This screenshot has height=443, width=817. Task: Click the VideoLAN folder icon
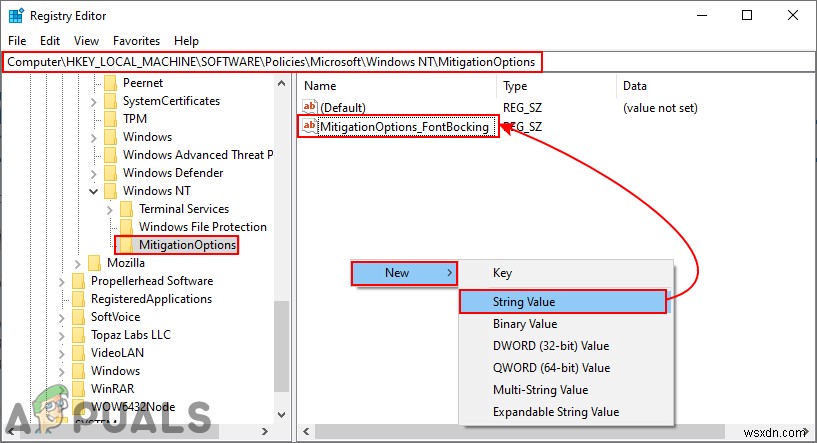pos(78,353)
